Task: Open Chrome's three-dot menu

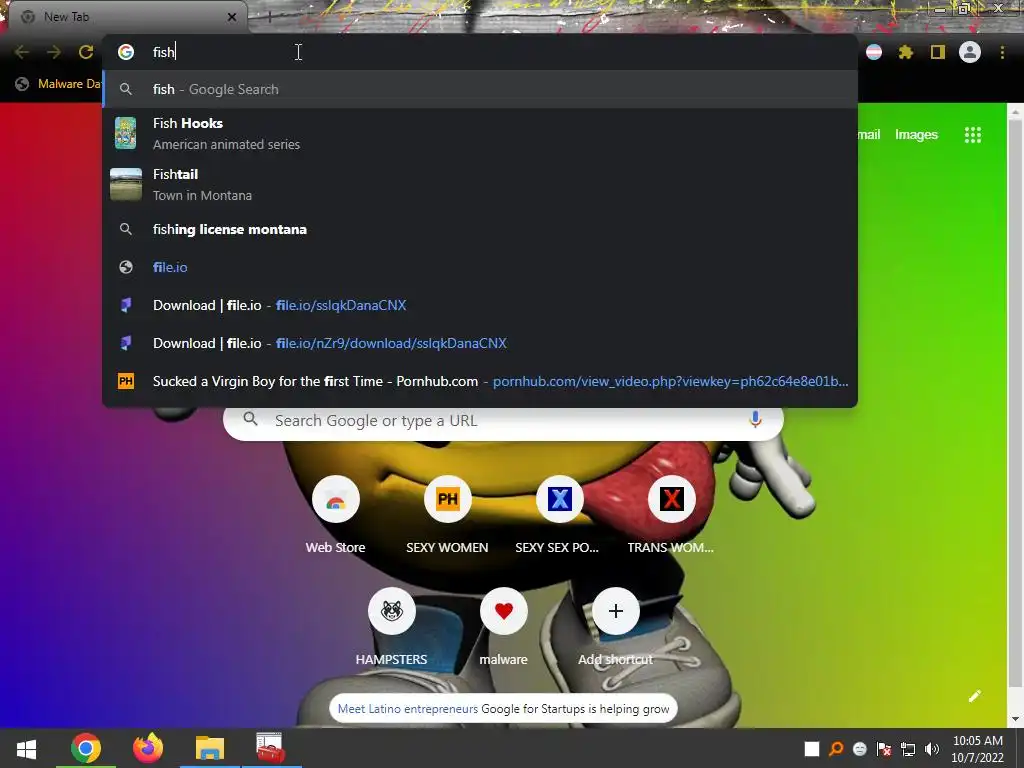Action: (1002, 52)
